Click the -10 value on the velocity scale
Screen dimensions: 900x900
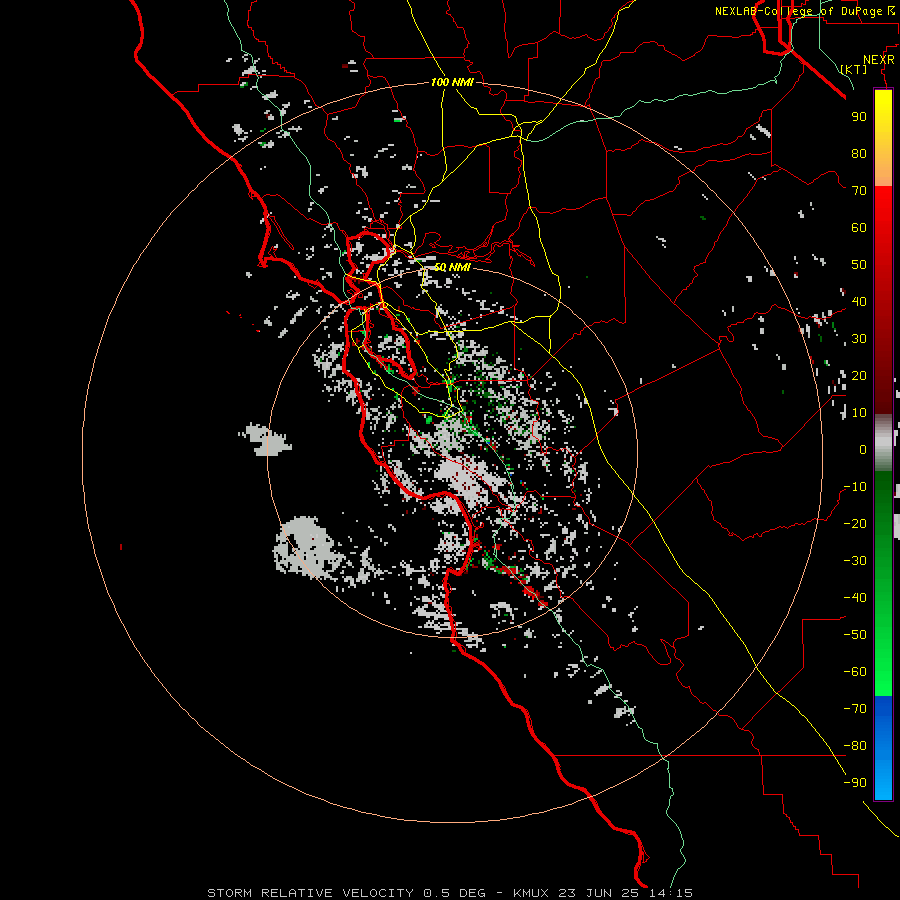pyautogui.click(x=855, y=487)
